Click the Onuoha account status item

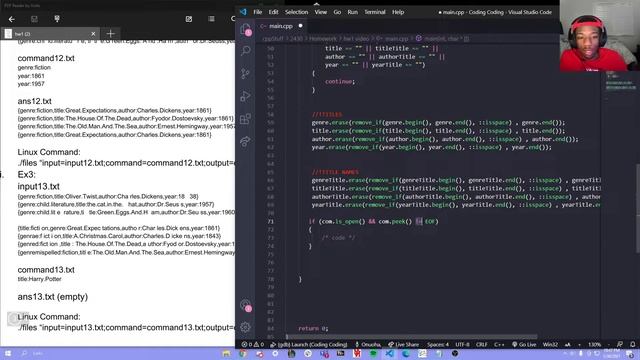pyautogui.click(x=368, y=344)
